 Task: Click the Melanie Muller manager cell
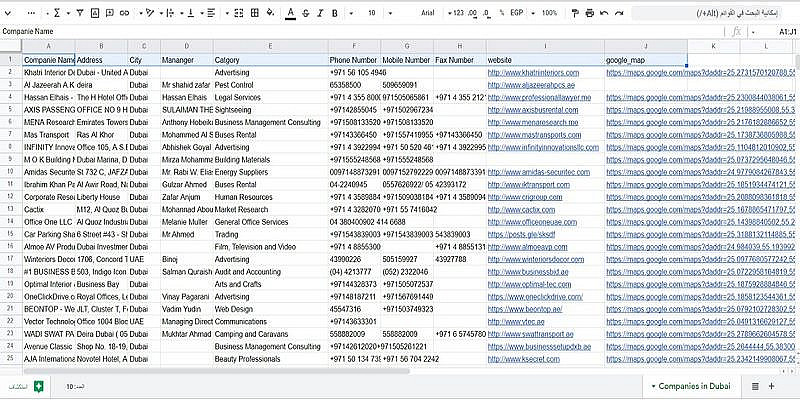tap(187, 222)
